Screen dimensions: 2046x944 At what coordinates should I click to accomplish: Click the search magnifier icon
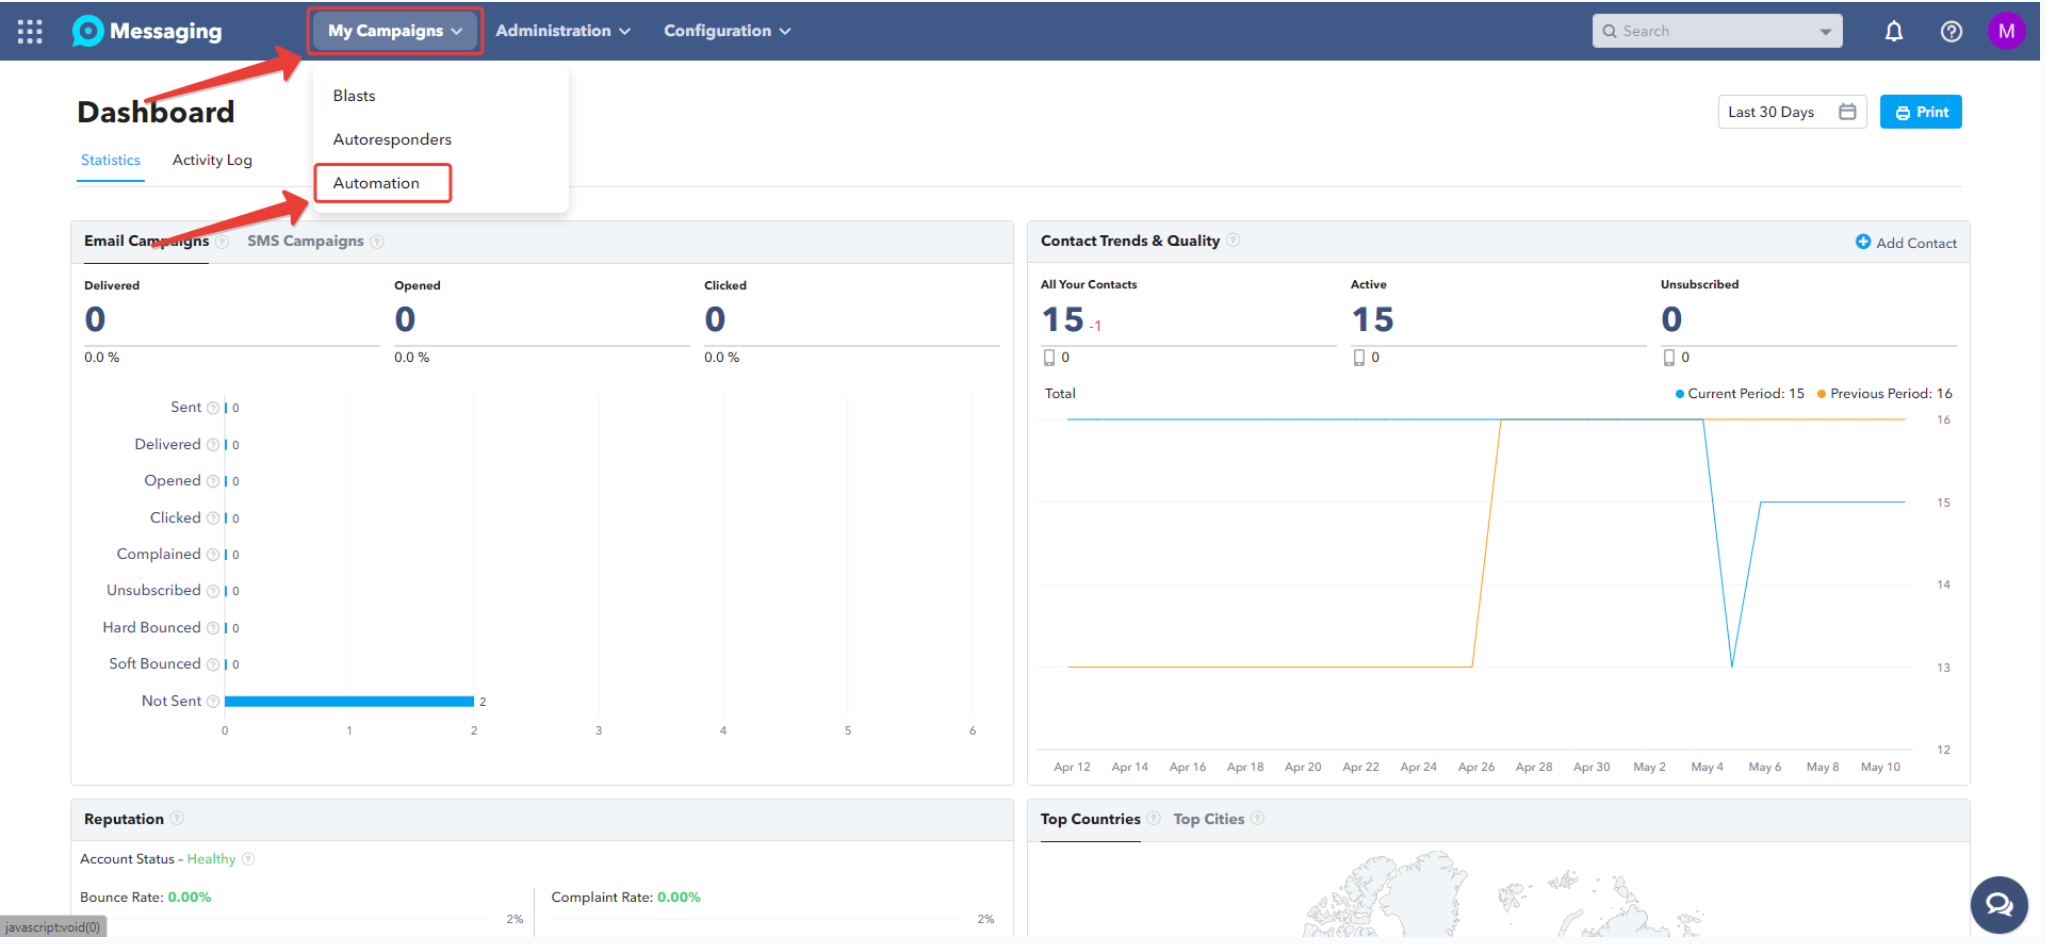[x=1609, y=31]
